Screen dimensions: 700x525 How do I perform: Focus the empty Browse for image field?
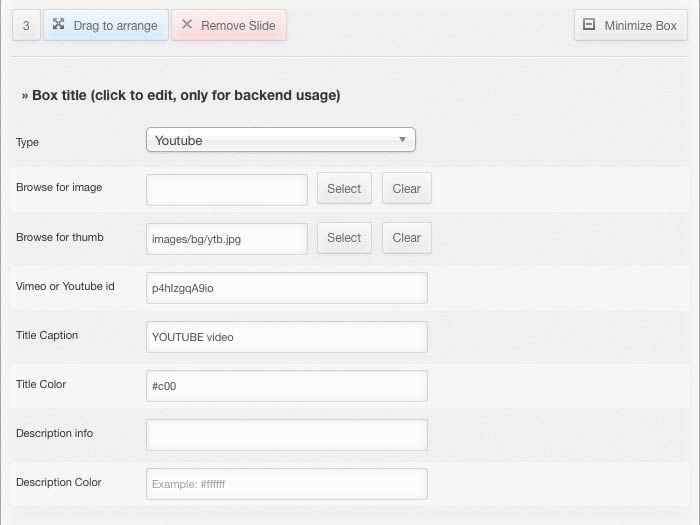pos(227,189)
